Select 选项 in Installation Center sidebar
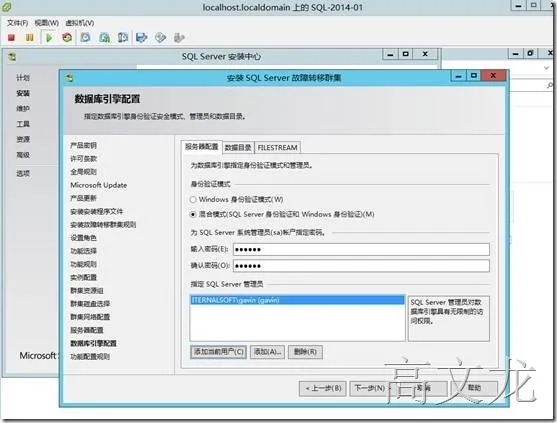Image resolution: width=557 pixels, height=423 pixels. point(23,173)
